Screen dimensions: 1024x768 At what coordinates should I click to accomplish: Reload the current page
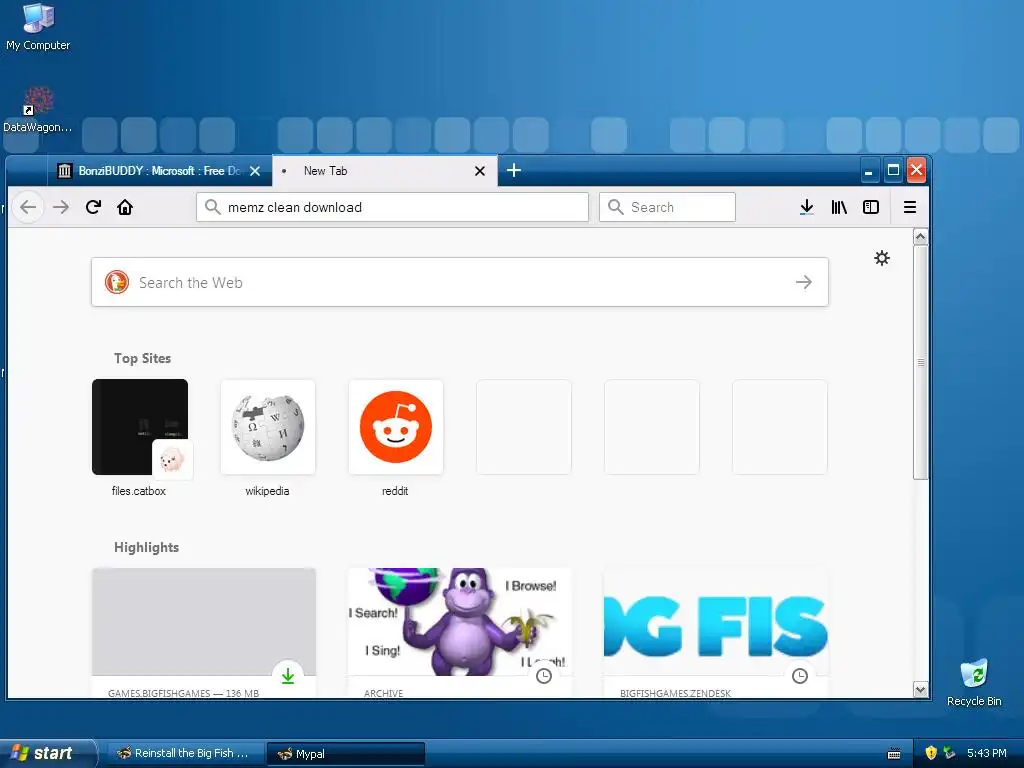(93, 207)
